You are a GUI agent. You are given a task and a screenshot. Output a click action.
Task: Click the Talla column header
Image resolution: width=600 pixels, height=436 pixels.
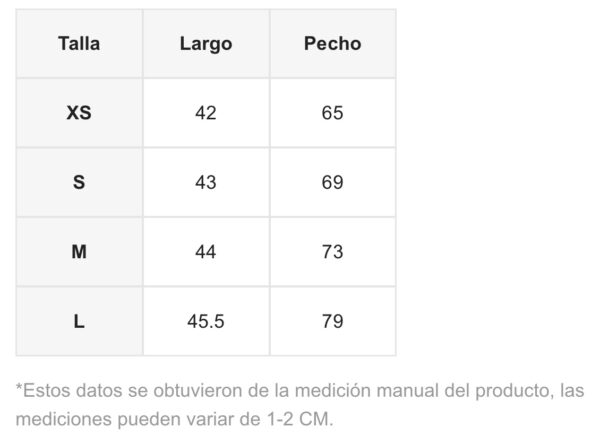[x=79, y=44]
